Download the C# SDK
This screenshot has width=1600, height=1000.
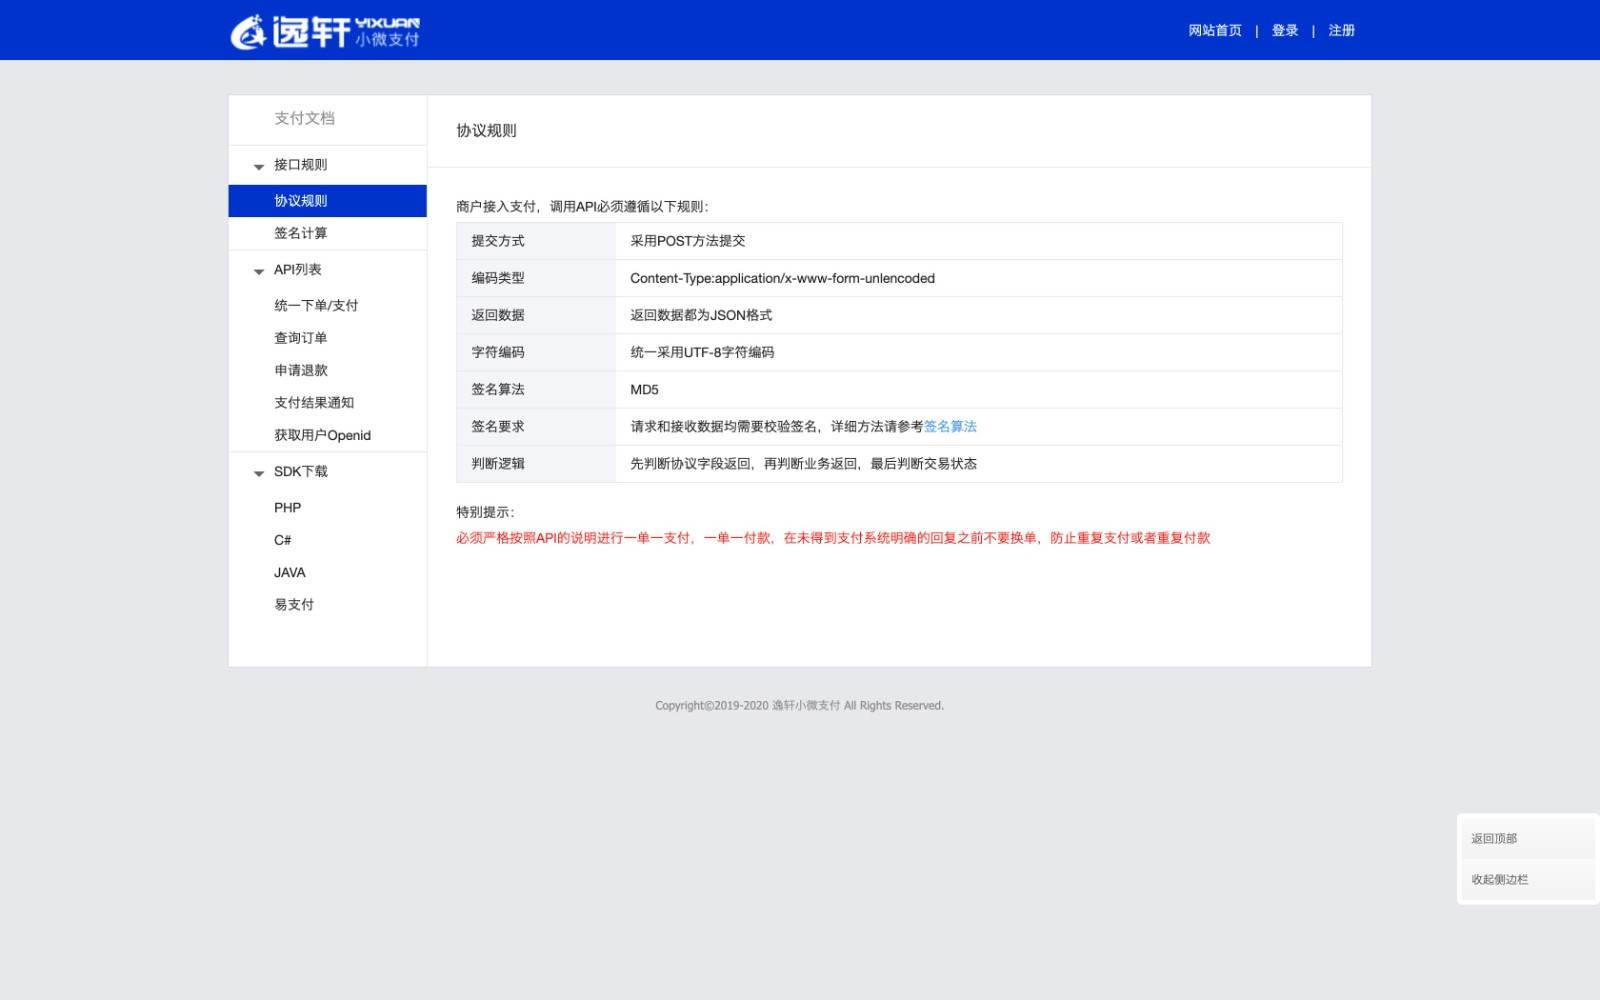(283, 540)
